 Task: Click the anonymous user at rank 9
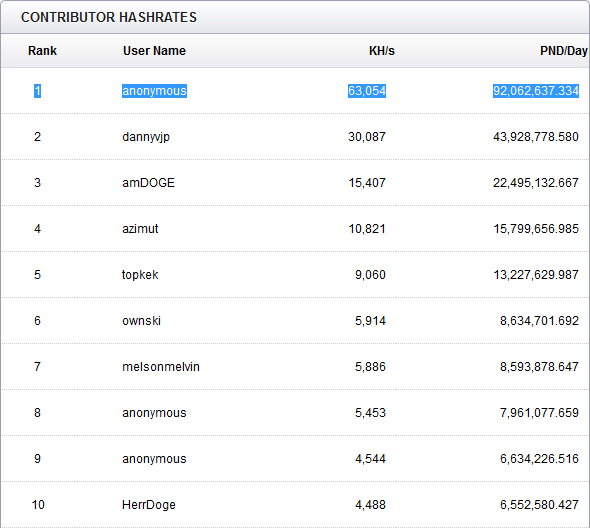tap(154, 459)
